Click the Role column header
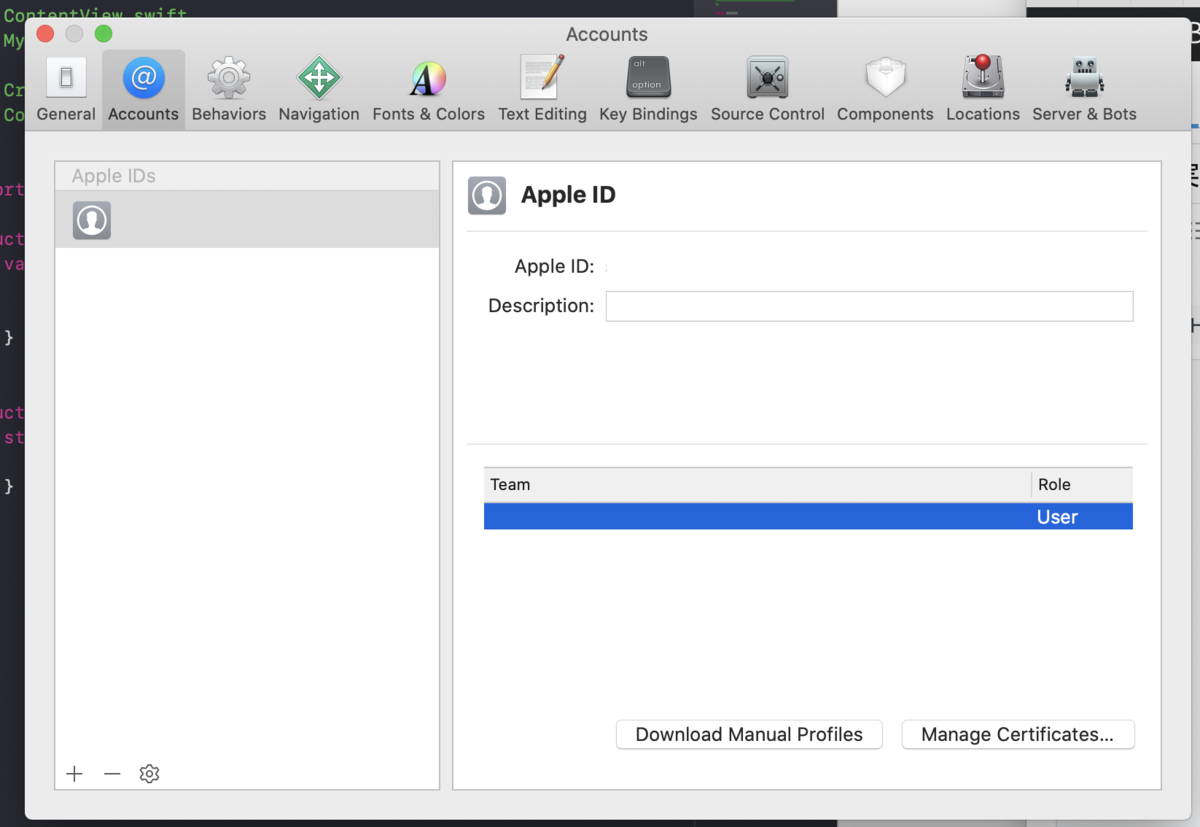 (x=1082, y=485)
